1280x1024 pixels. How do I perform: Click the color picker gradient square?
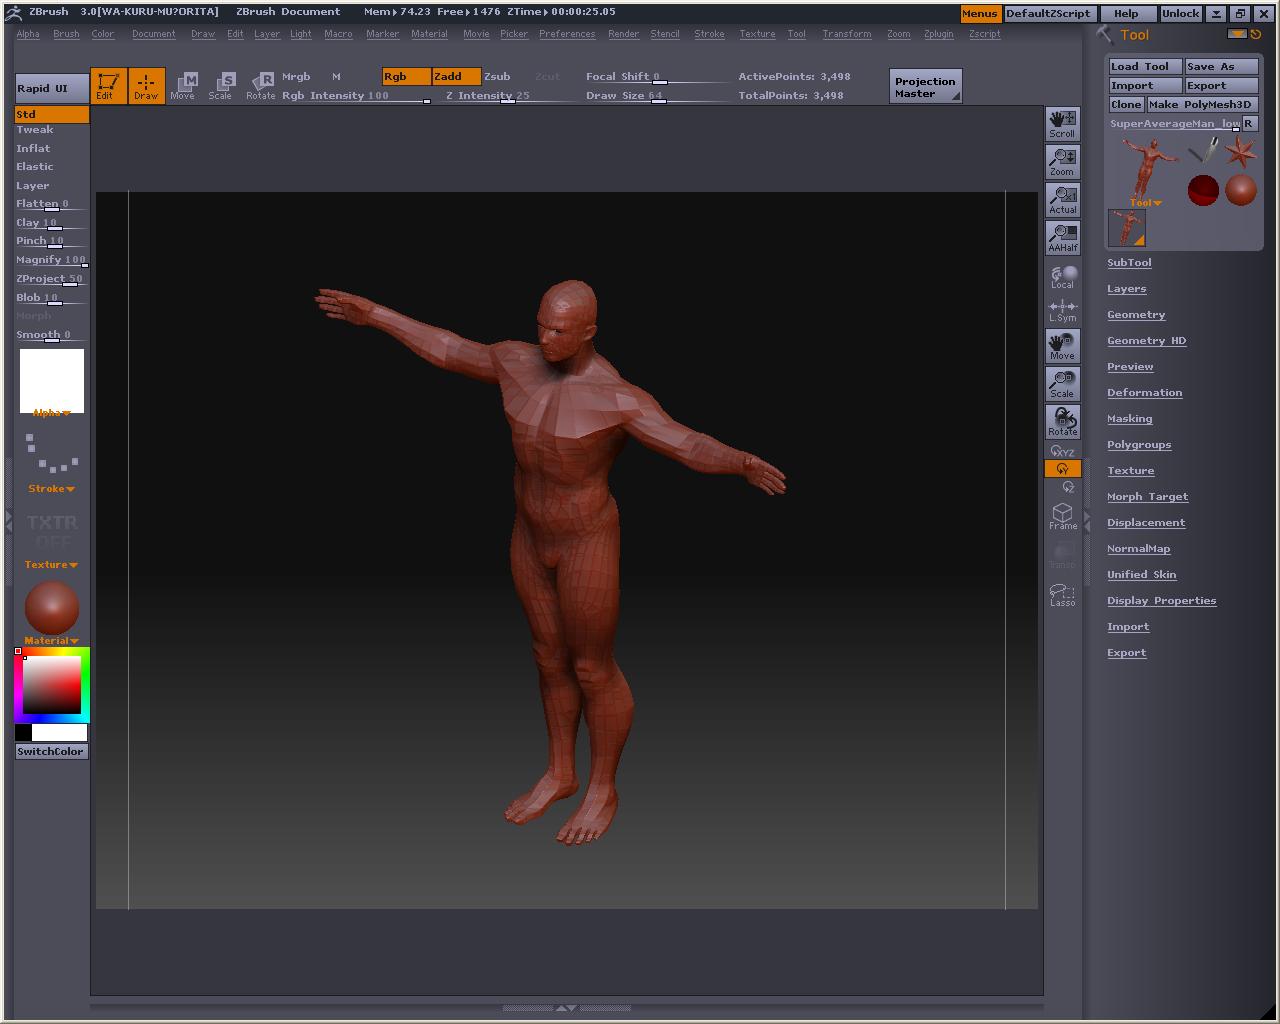coord(52,685)
